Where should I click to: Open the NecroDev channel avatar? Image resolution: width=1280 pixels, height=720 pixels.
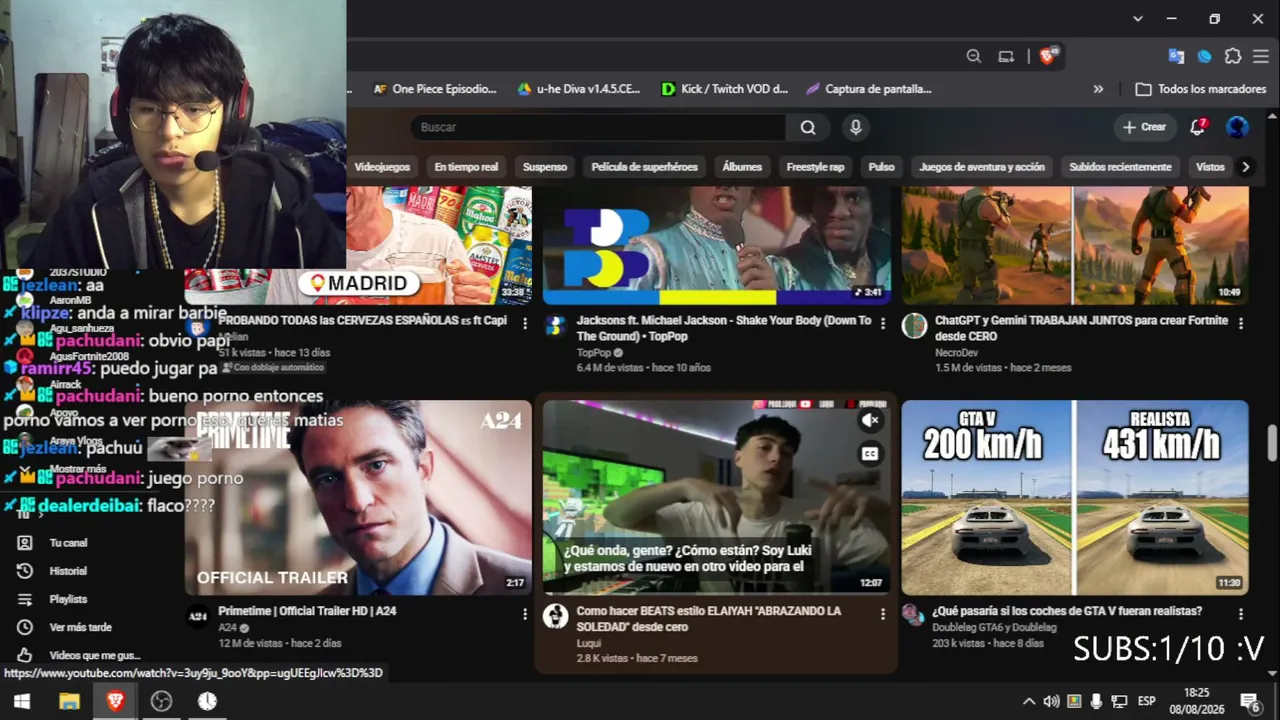tap(914, 326)
